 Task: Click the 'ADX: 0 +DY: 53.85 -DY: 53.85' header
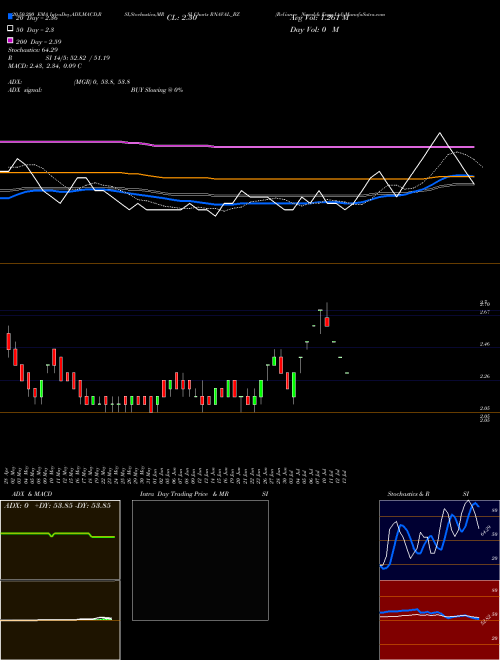coord(57,506)
